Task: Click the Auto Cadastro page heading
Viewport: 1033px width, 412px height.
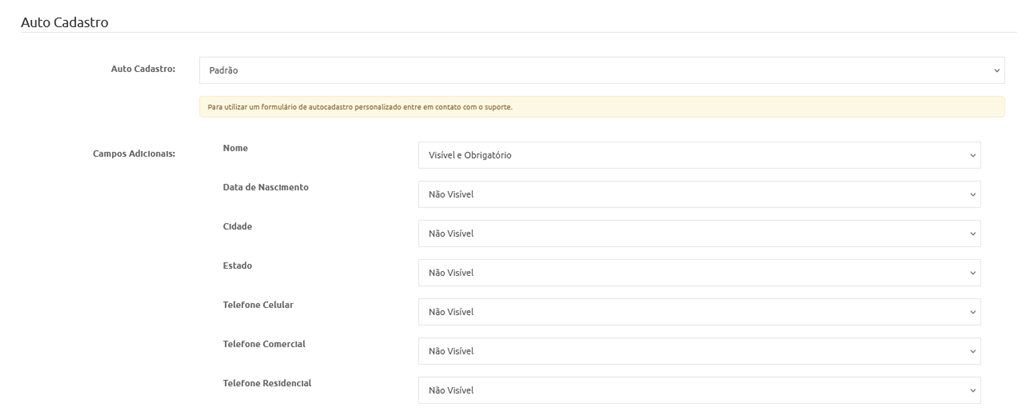Action: (x=64, y=21)
